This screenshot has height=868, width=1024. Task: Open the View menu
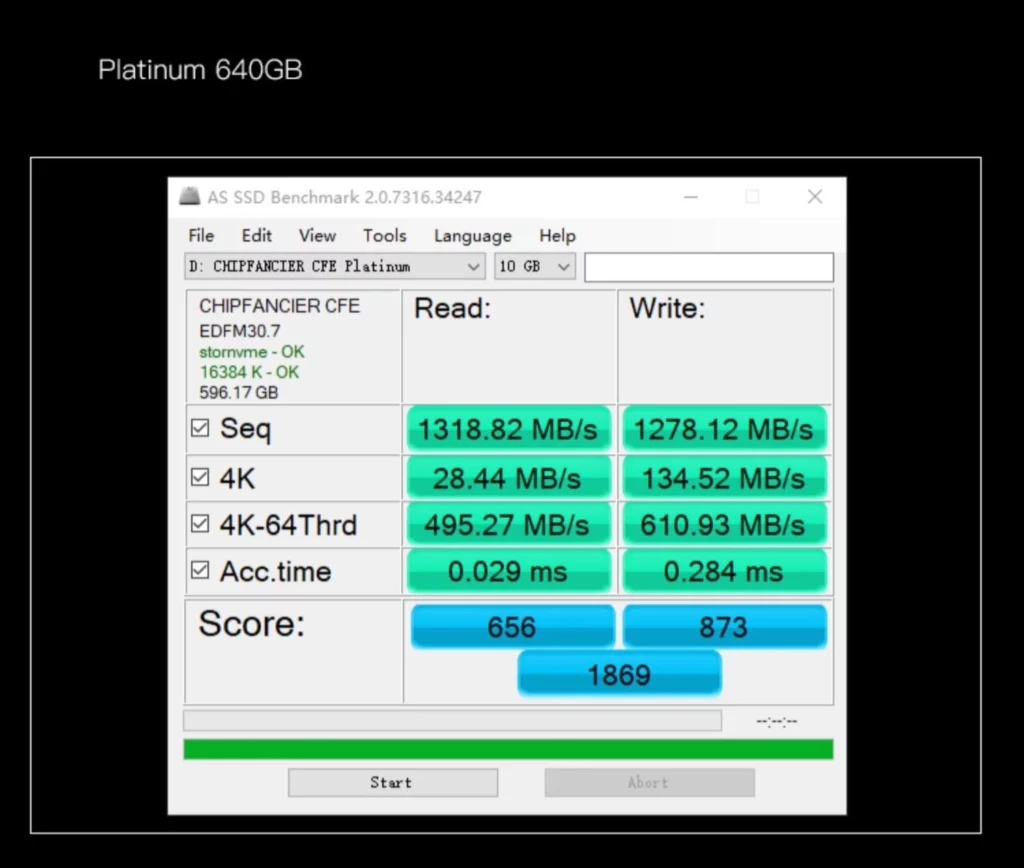click(x=317, y=235)
